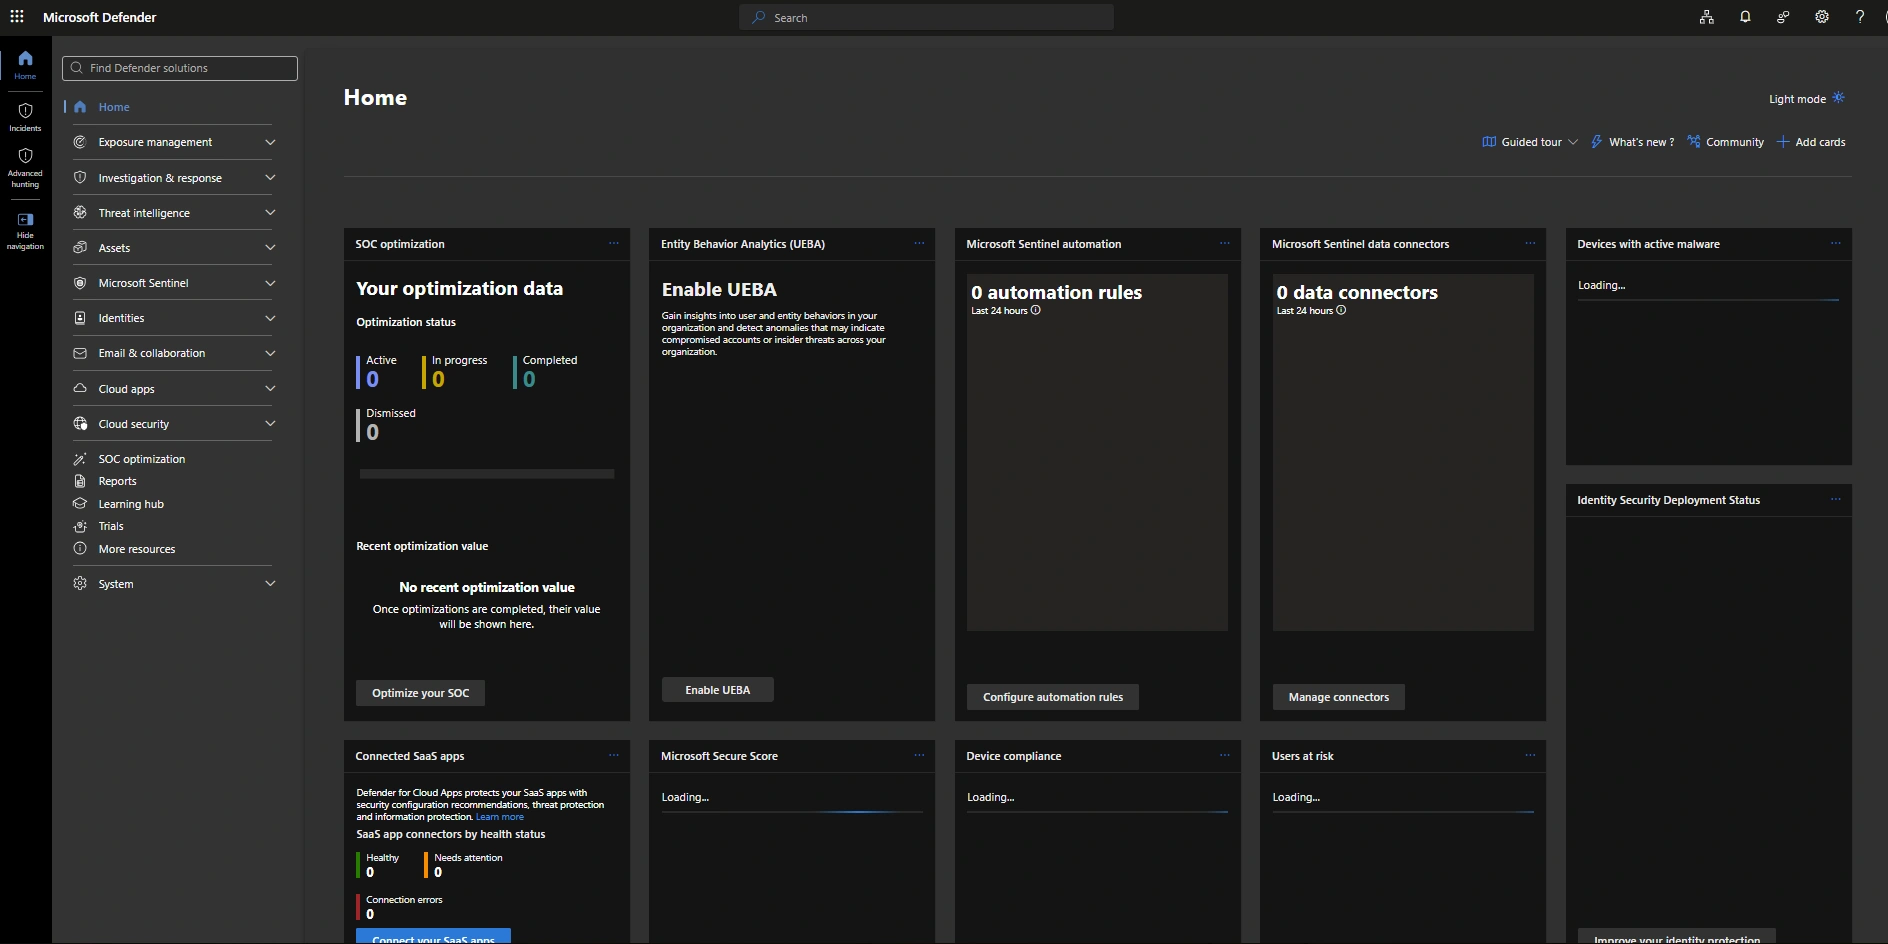This screenshot has width=1888, height=944.
Task: Click Learn more link in Connected SaaS apps
Action: tap(500, 817)
